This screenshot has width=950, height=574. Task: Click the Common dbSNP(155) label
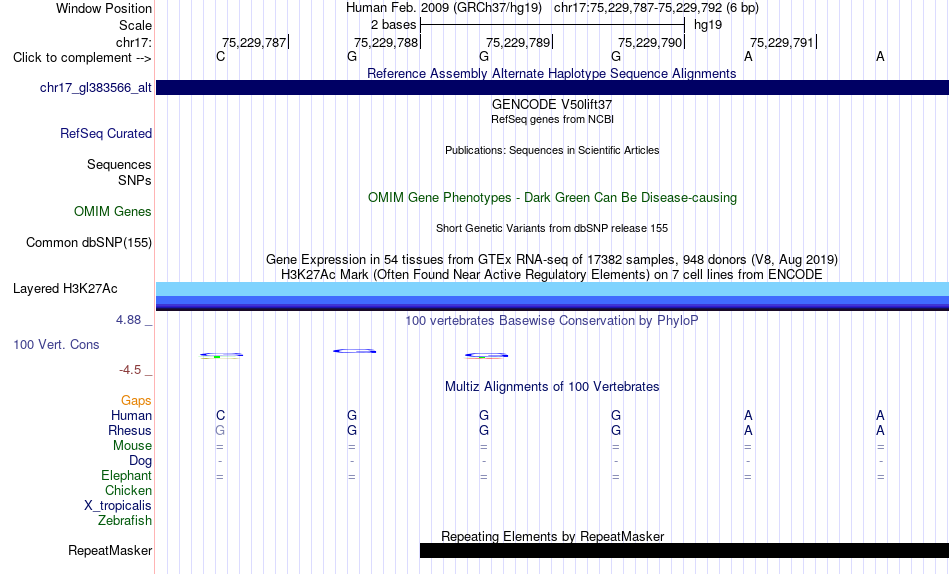point(88,242)
